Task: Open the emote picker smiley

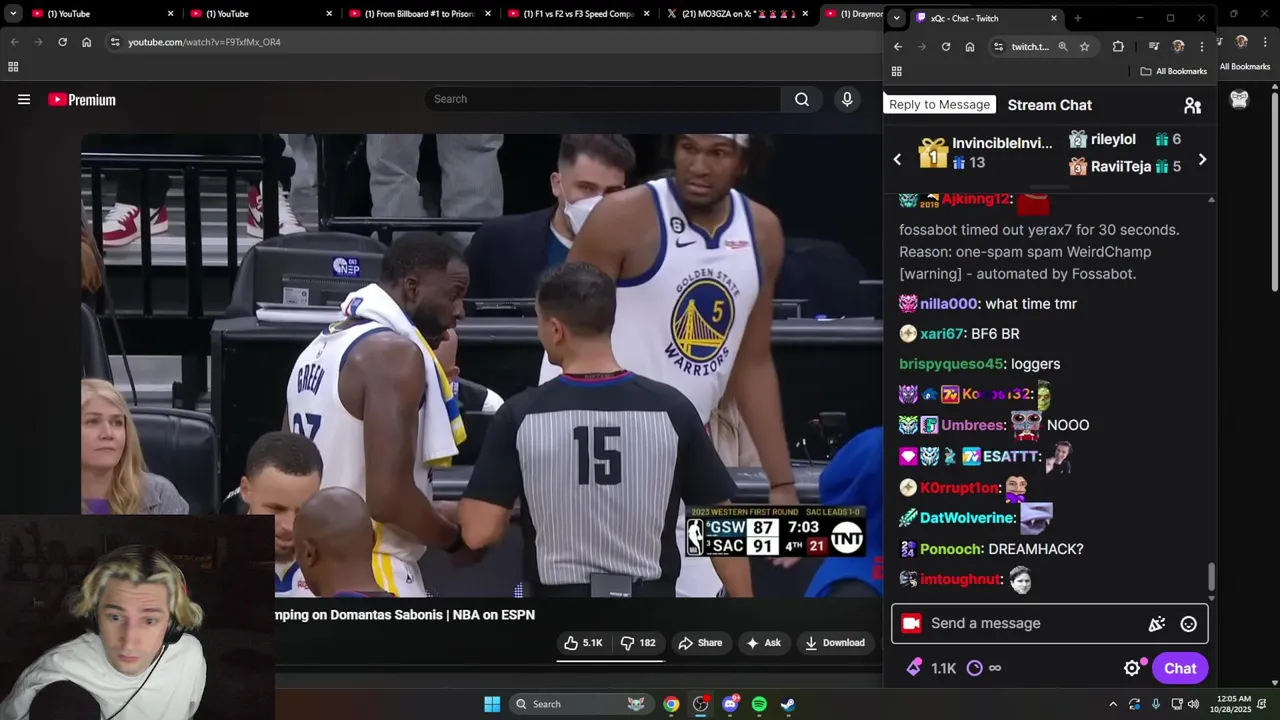Action: [x=1188, y=624]
